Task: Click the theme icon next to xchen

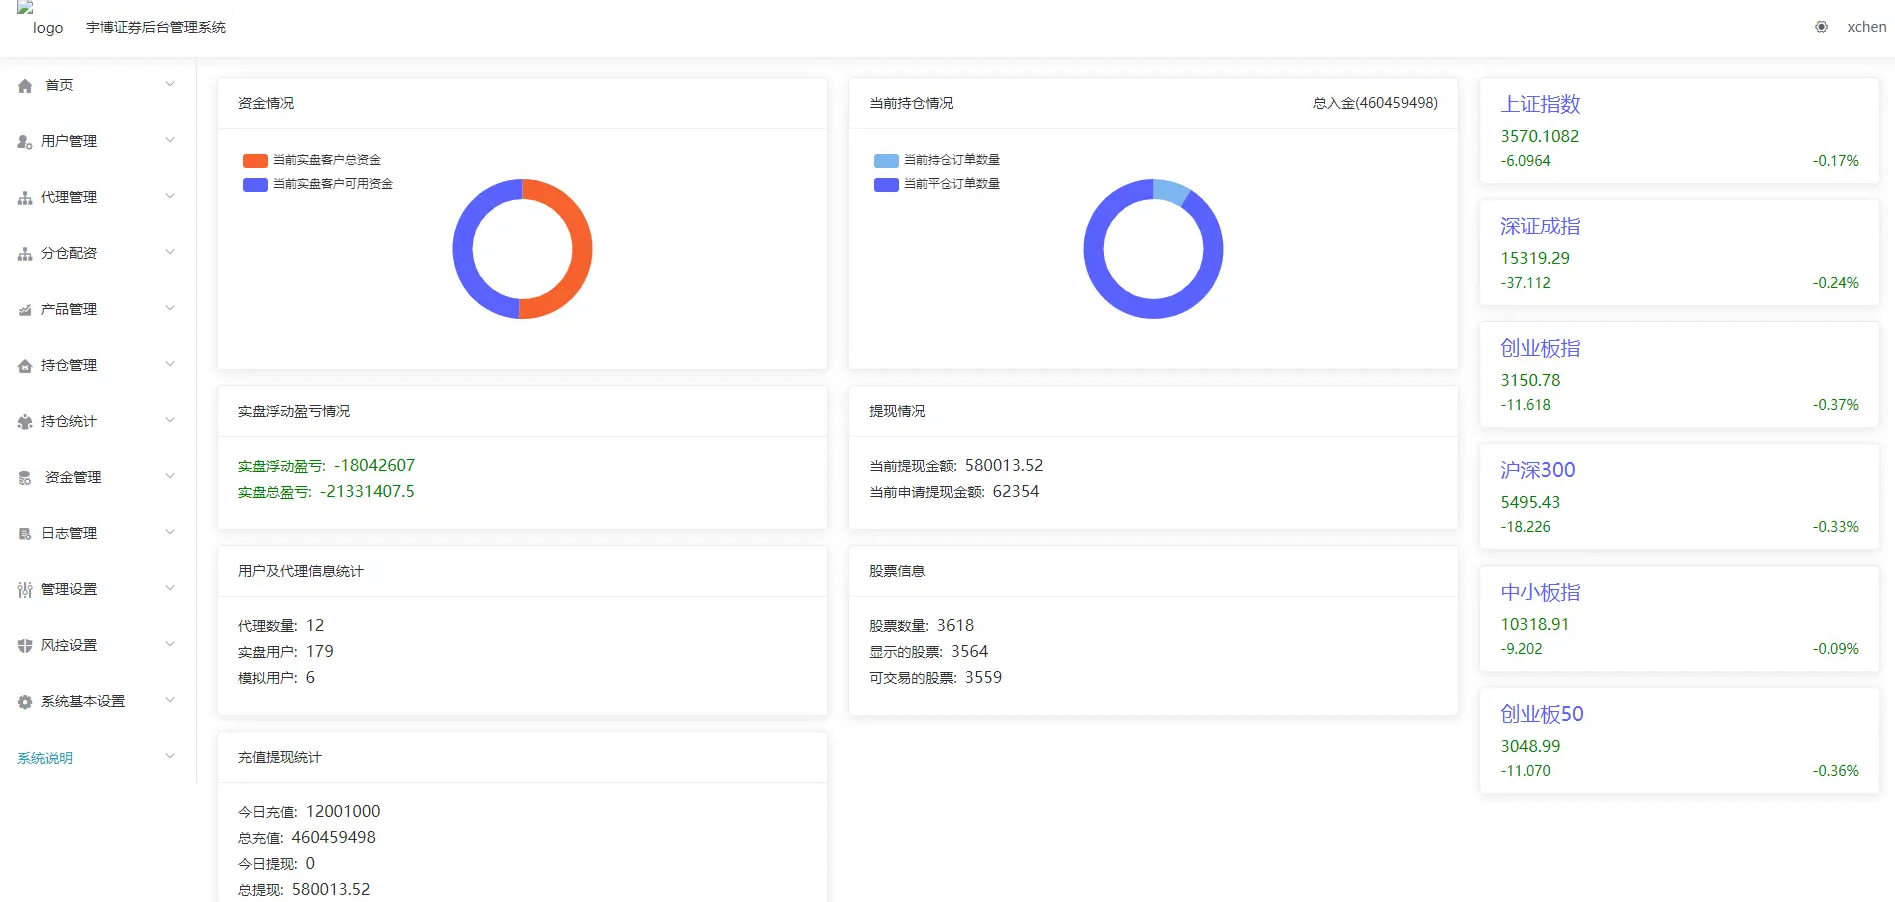Action: 1821,27
